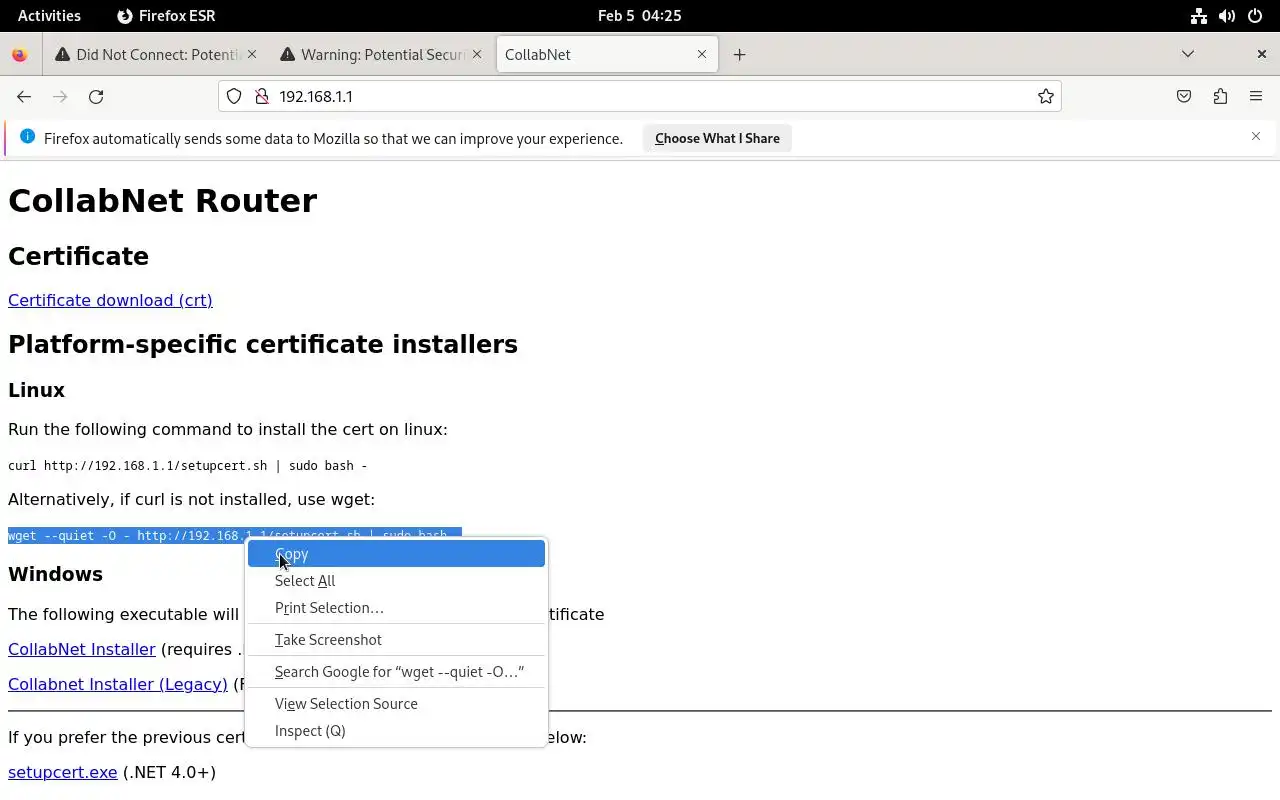
Task: Search Google for selected wget text
Action: 396,672
